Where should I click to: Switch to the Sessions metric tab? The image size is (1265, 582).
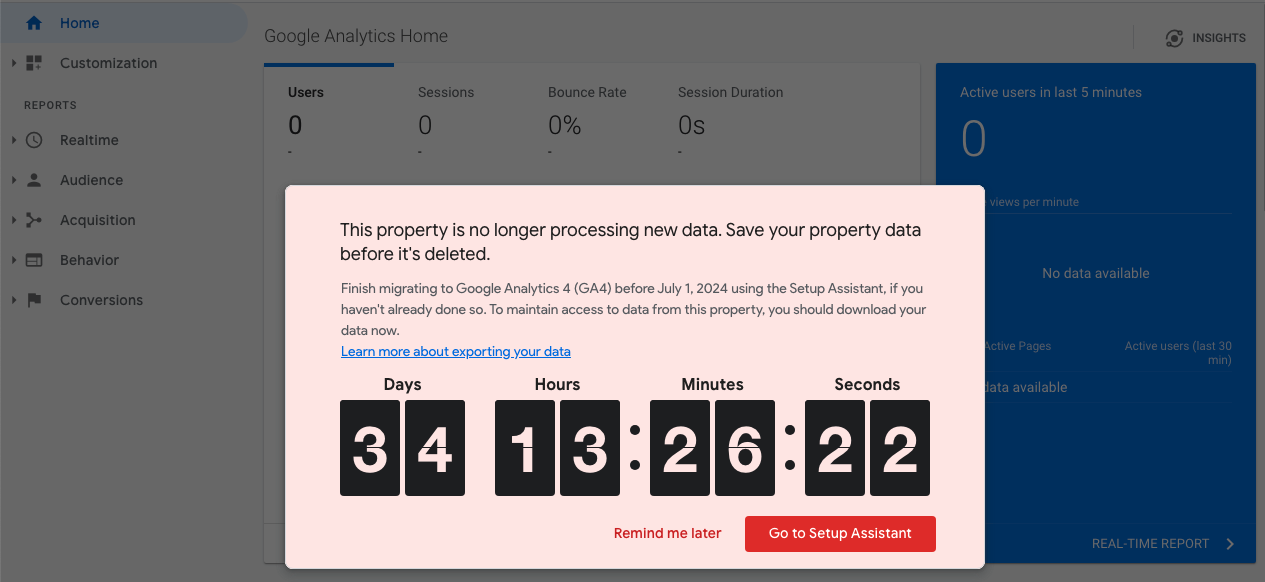point(446,92)
